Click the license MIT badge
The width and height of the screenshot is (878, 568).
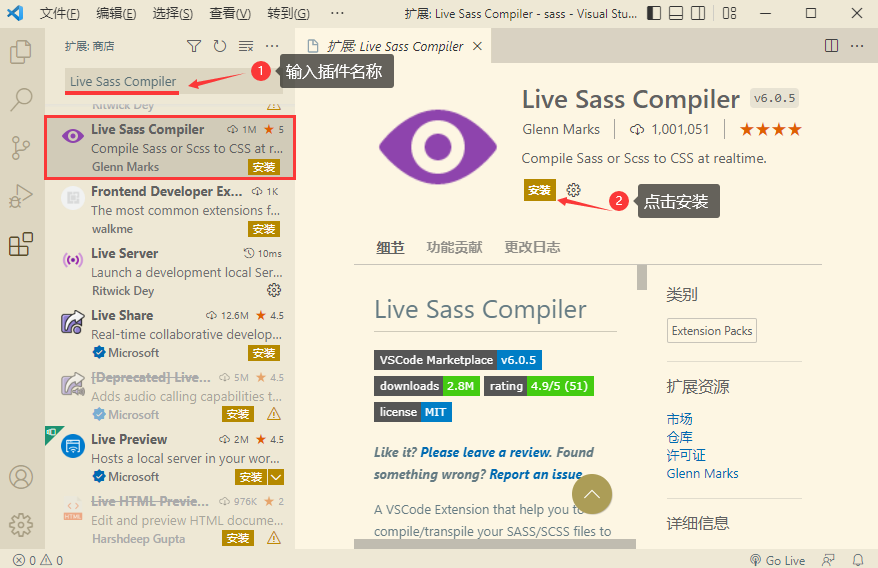point(413,412)
